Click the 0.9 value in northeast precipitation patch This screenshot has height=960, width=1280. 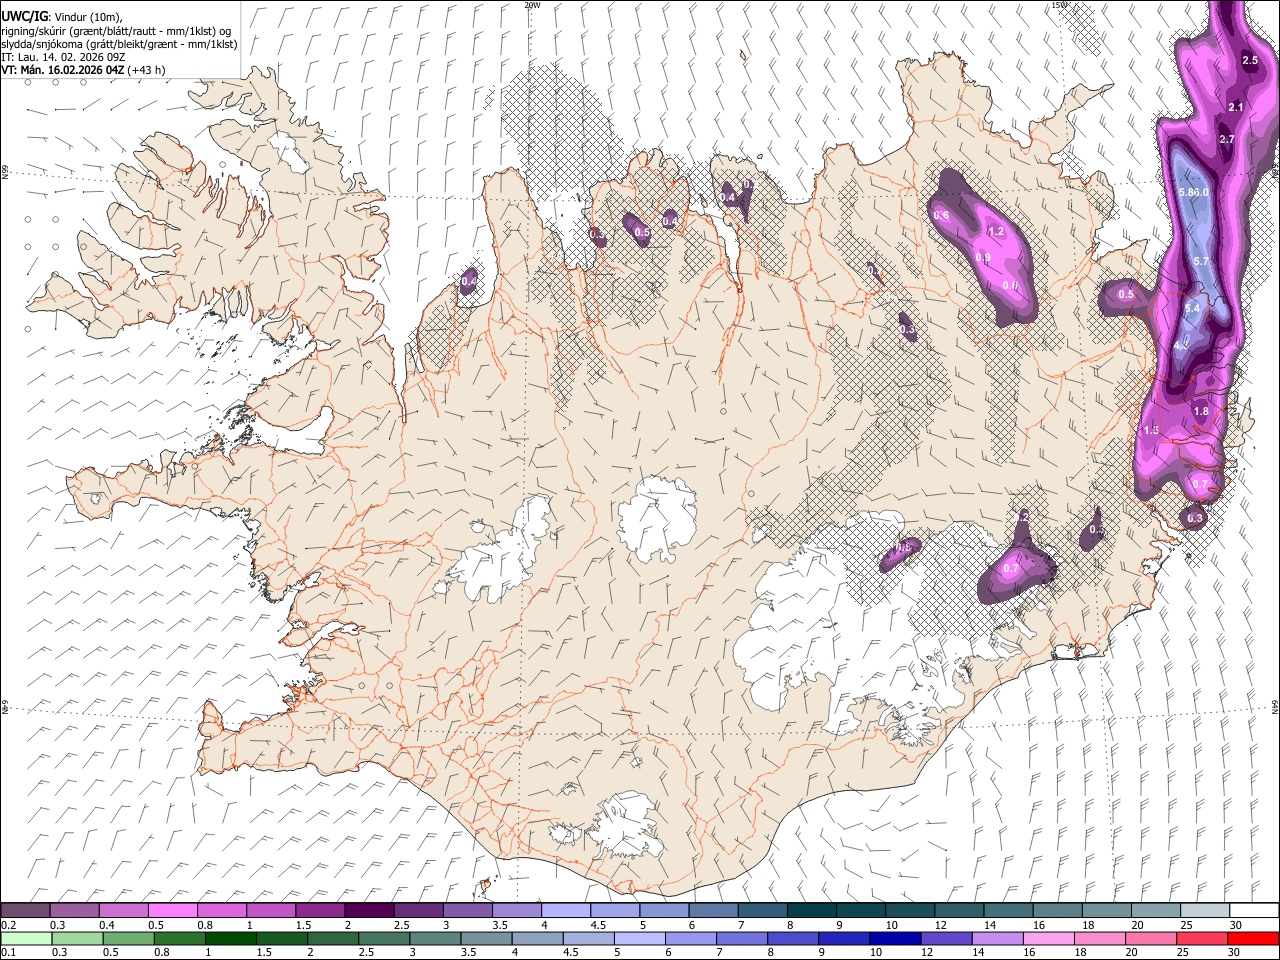pos(982,258)
